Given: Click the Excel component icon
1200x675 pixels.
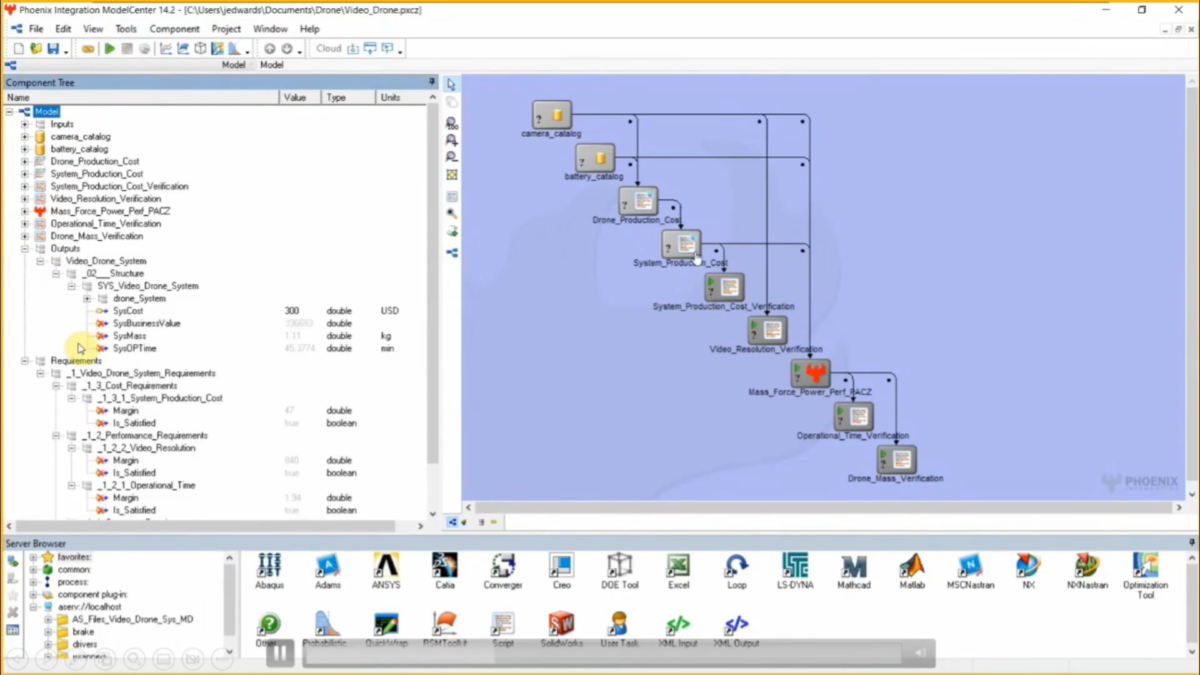Looking at the screenshot, I should pyautogui.click(x=678, y=572).
